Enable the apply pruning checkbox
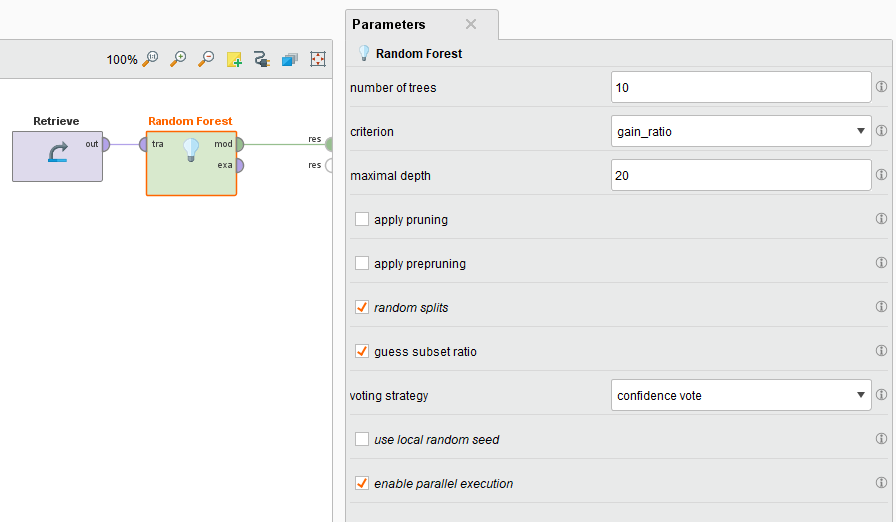 362,219
